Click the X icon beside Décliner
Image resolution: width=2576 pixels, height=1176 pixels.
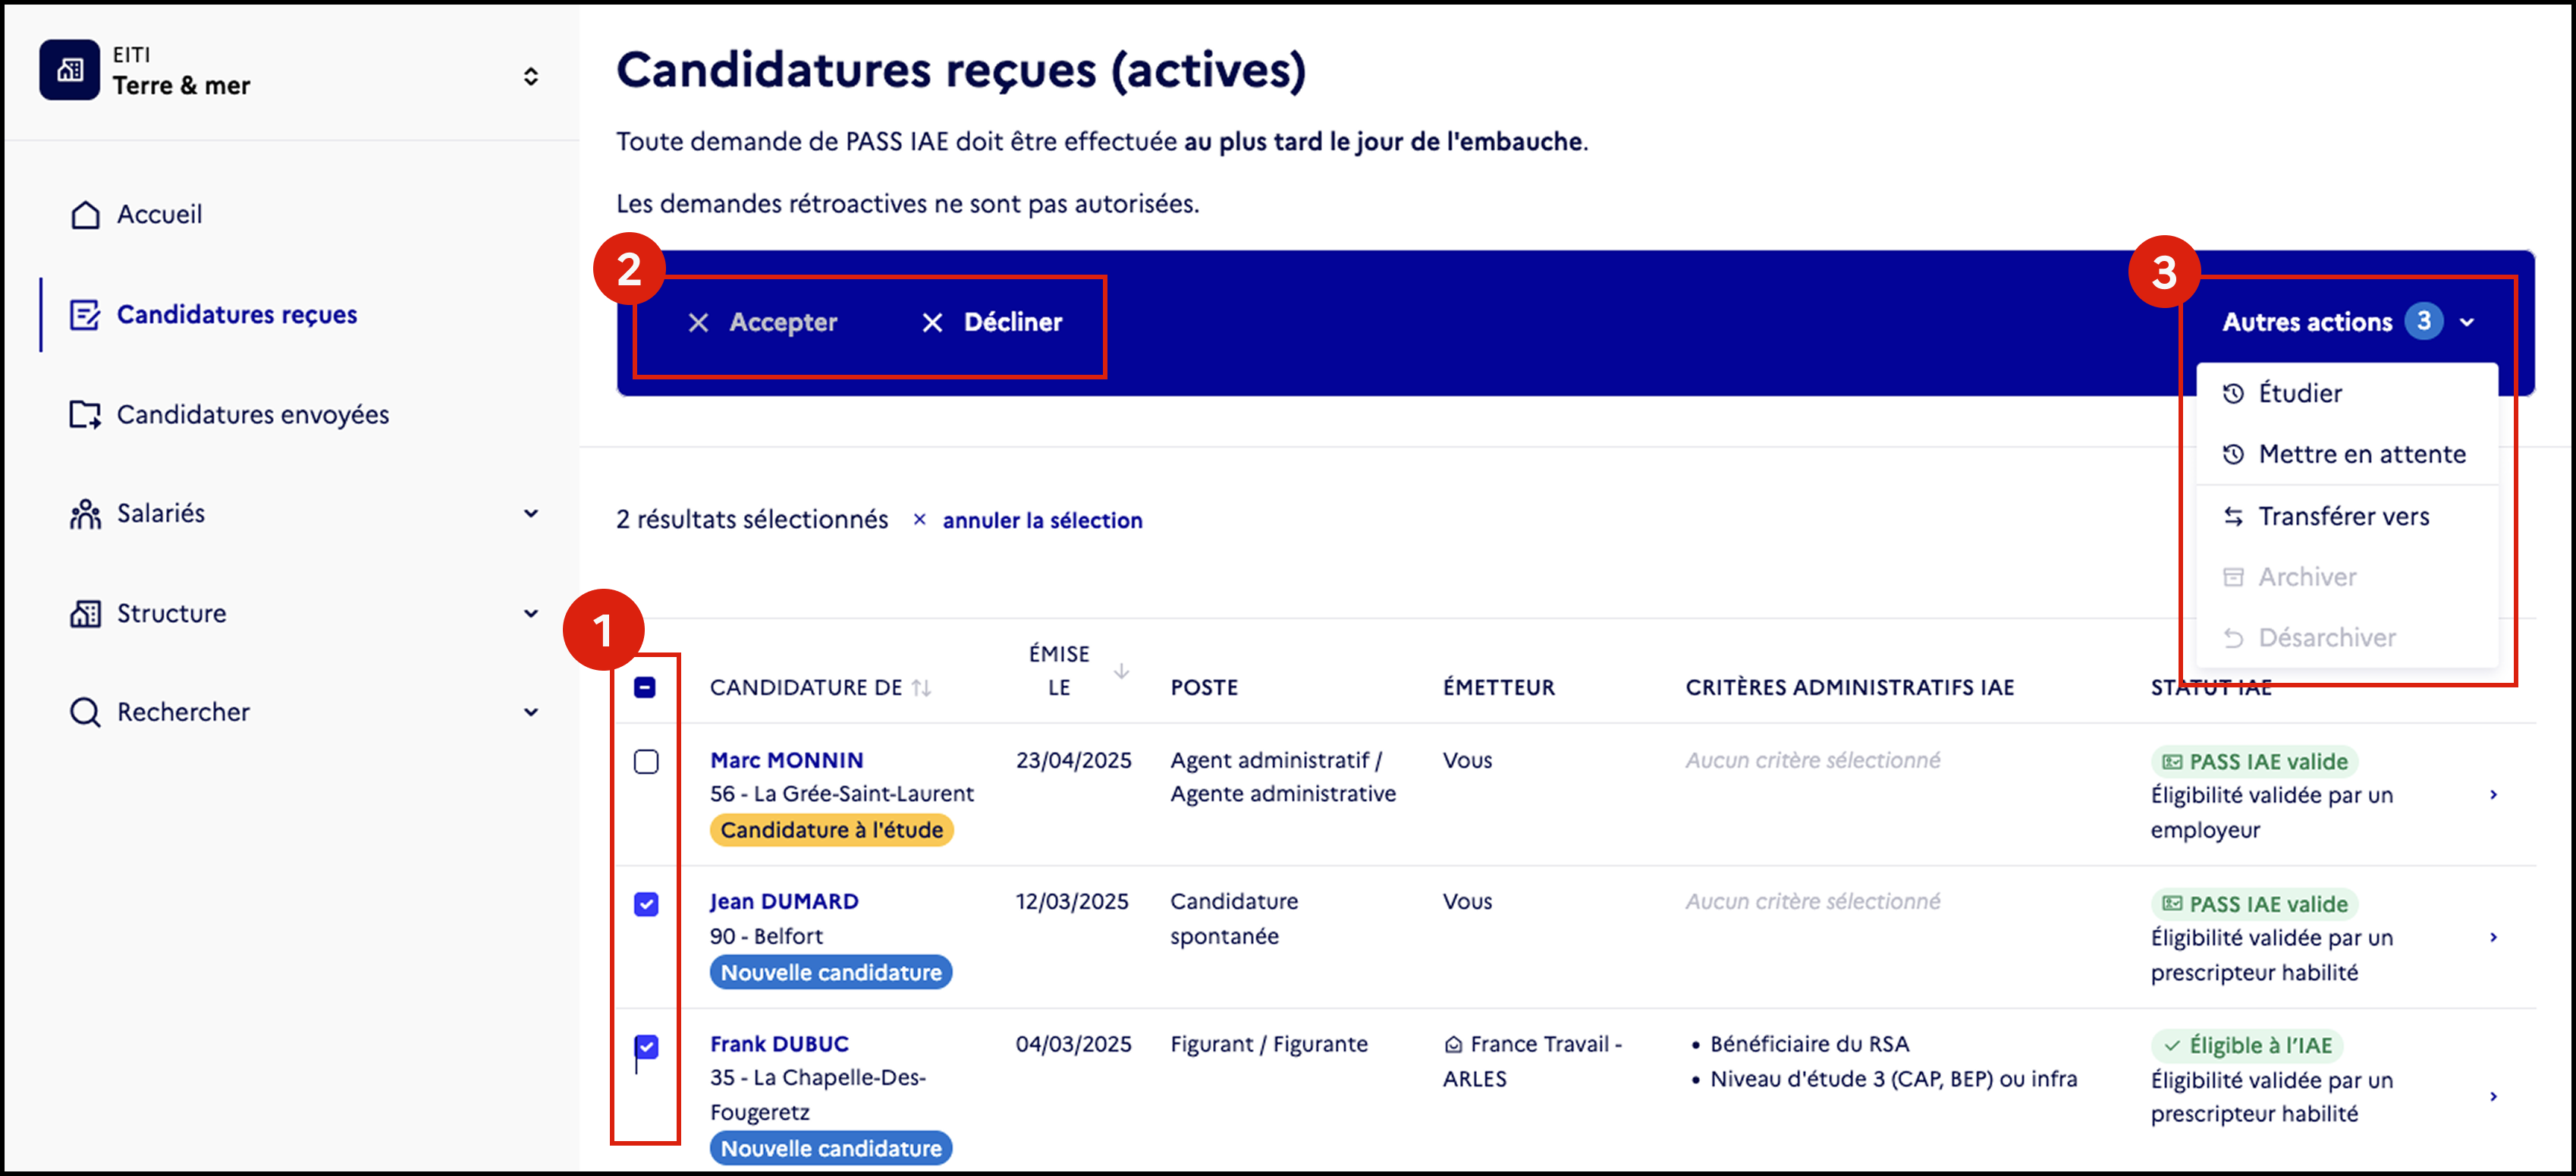932,322
